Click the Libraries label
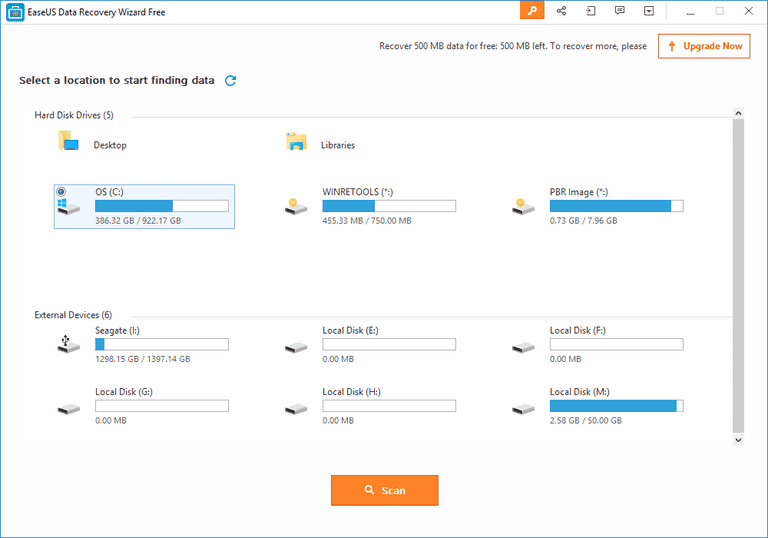 coord(337,145)
